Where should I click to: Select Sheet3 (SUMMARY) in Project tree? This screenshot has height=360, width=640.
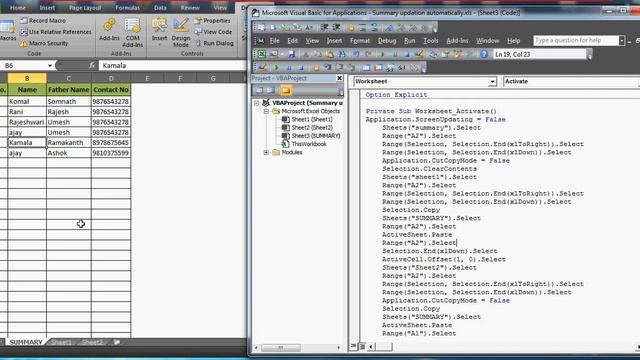[311, 136]
